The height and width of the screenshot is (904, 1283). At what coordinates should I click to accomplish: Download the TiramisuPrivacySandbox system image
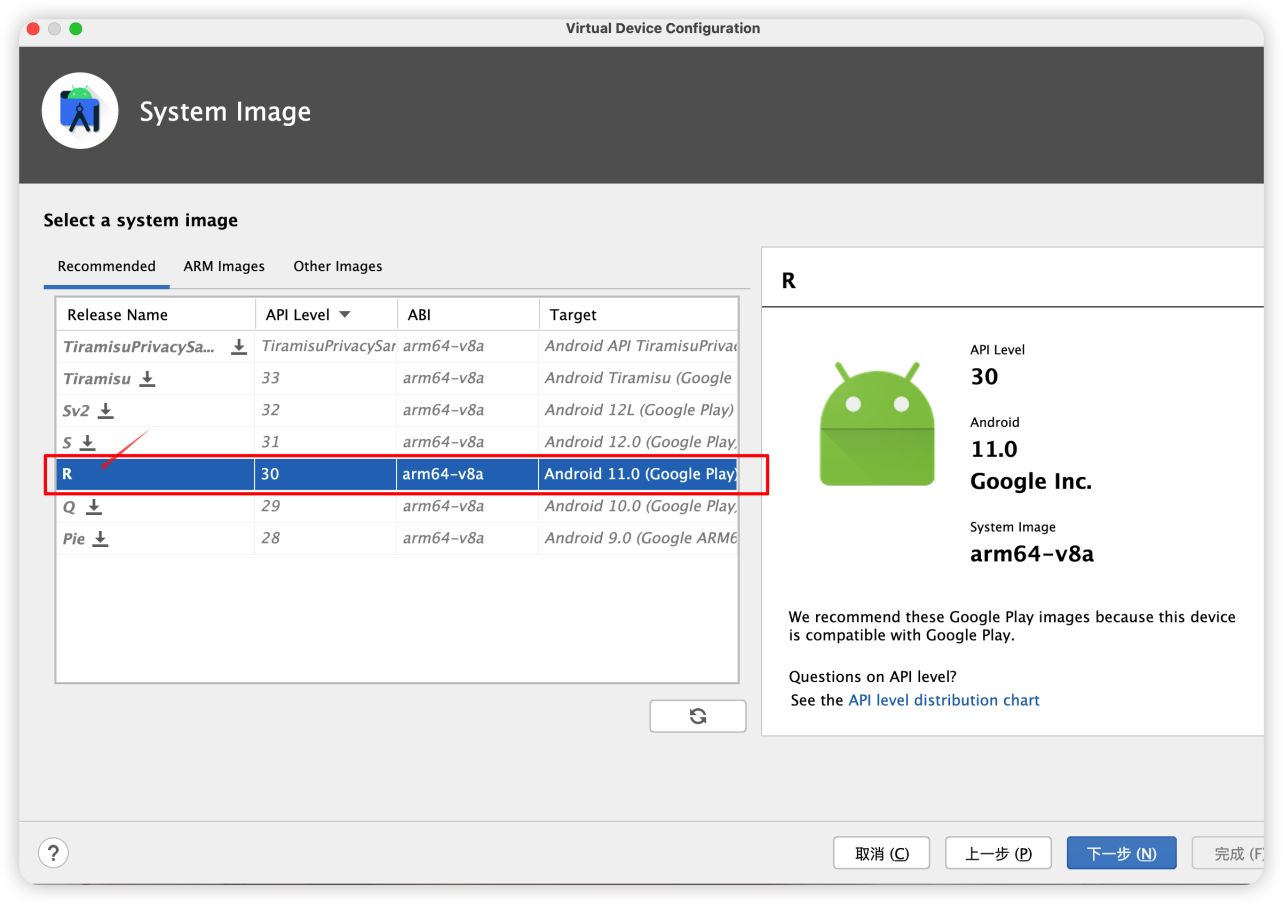pos(239,347)
